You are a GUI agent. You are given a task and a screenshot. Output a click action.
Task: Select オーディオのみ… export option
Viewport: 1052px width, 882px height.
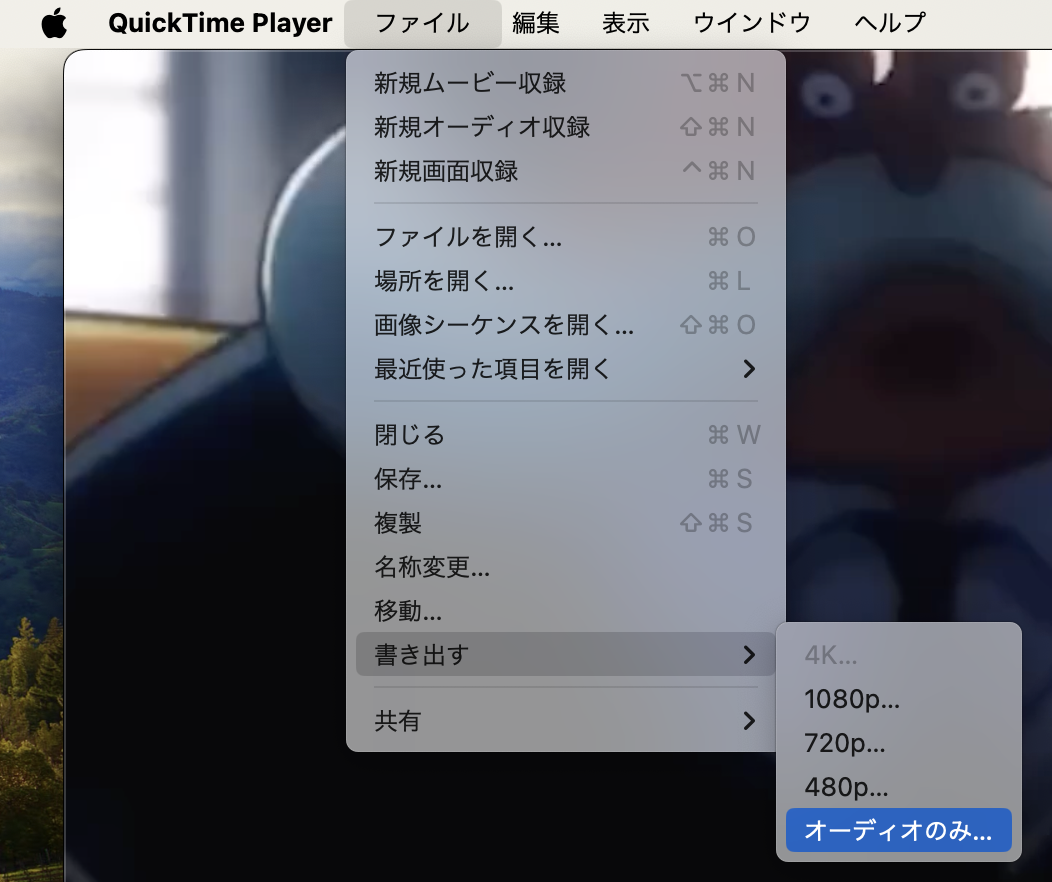(x=898, y=830)
